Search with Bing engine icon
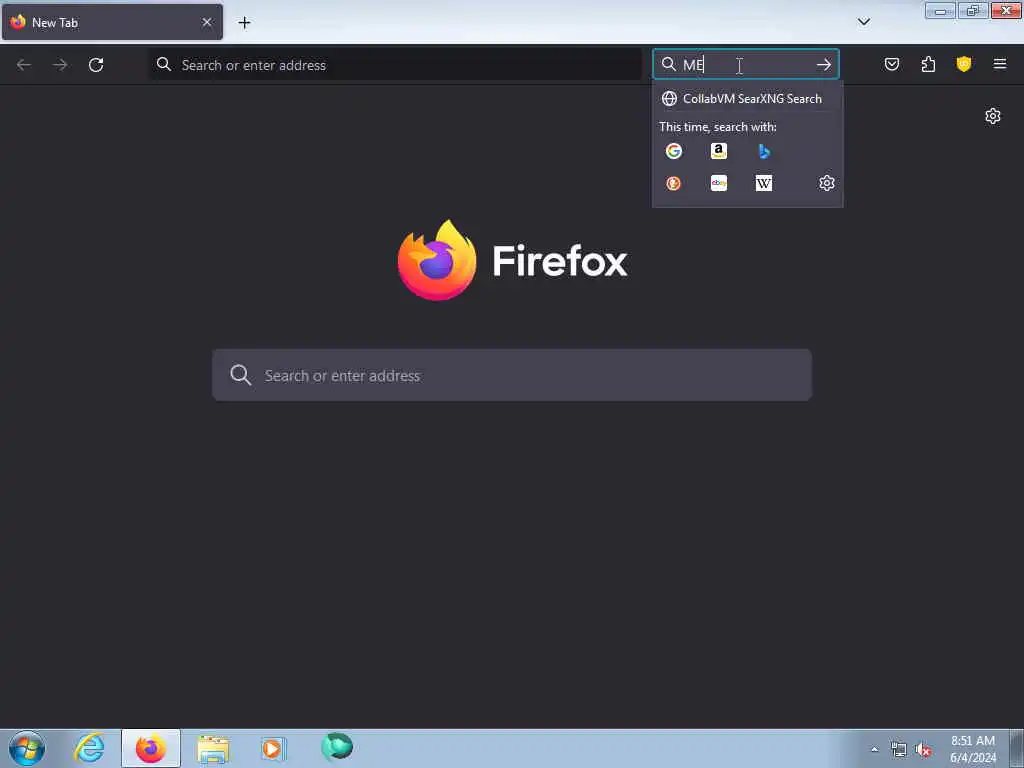 (x=763, y=151)
